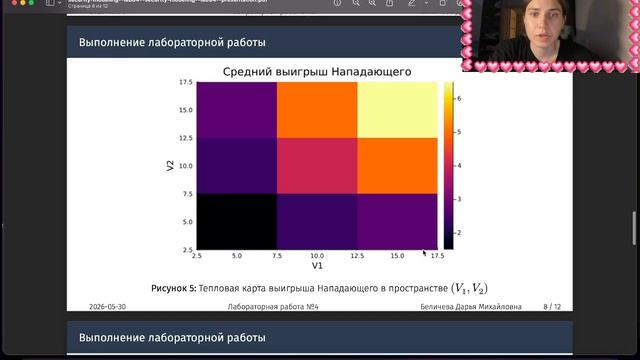This screenshot has height=360, width=640.
Task: Click the rotate page icon
Action: point(442,3)
